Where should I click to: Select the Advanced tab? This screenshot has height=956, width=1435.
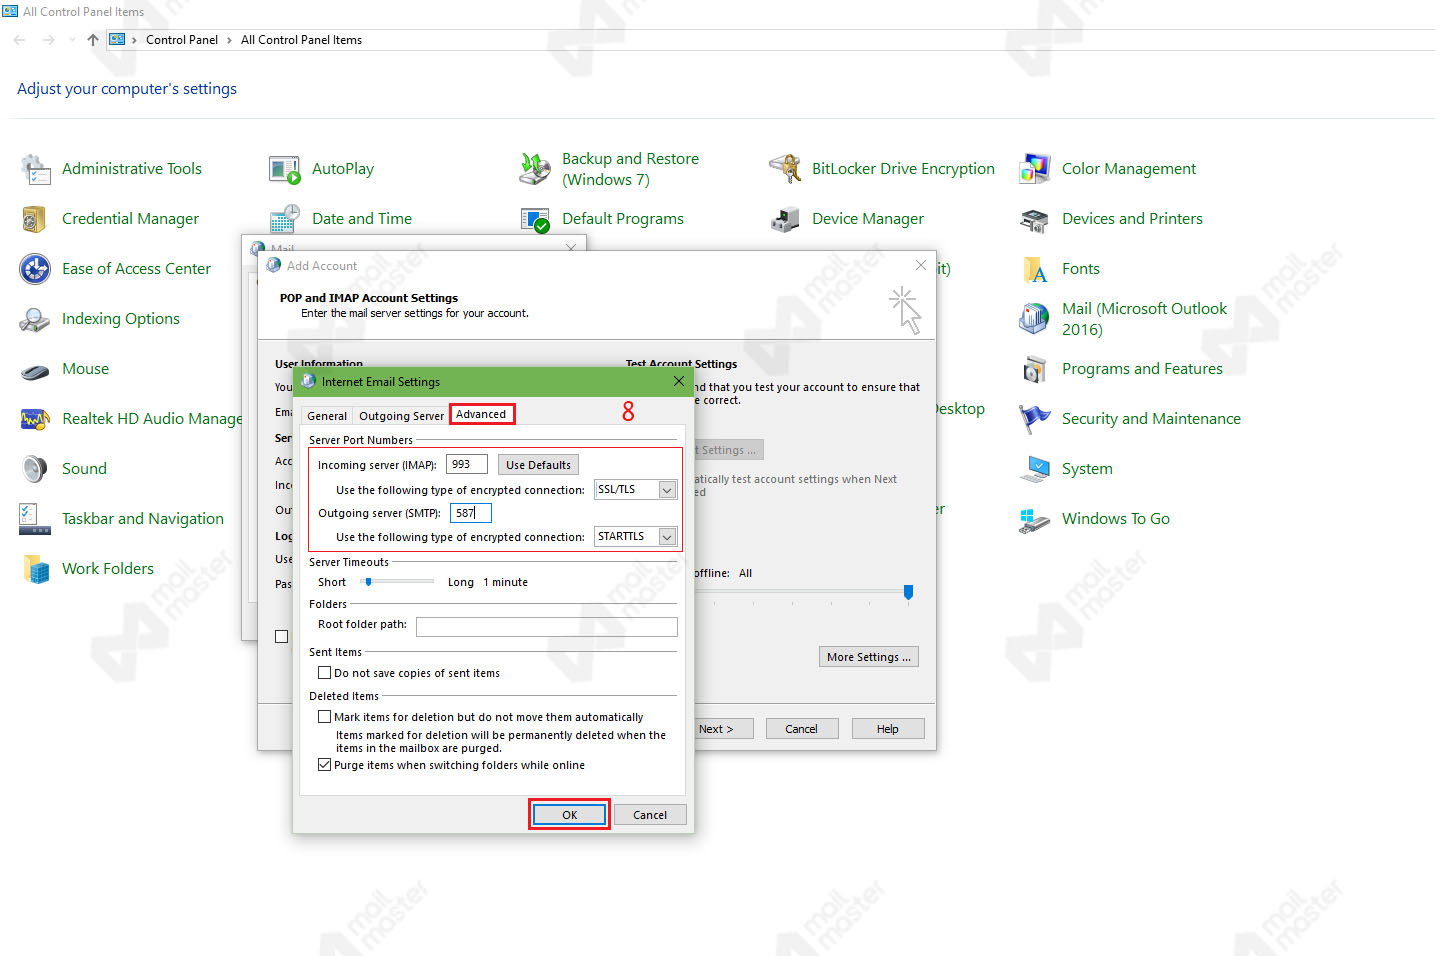(481, 414)
